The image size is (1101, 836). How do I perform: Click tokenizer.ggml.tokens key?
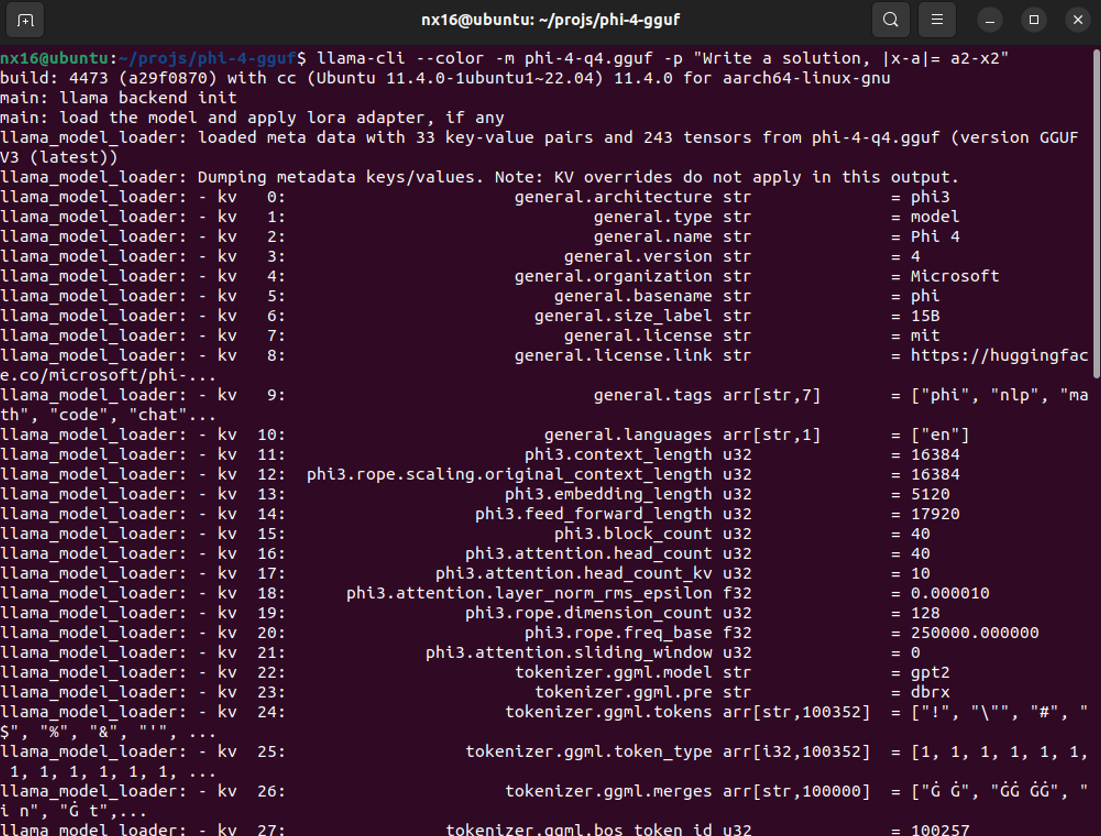pos(608,712)
